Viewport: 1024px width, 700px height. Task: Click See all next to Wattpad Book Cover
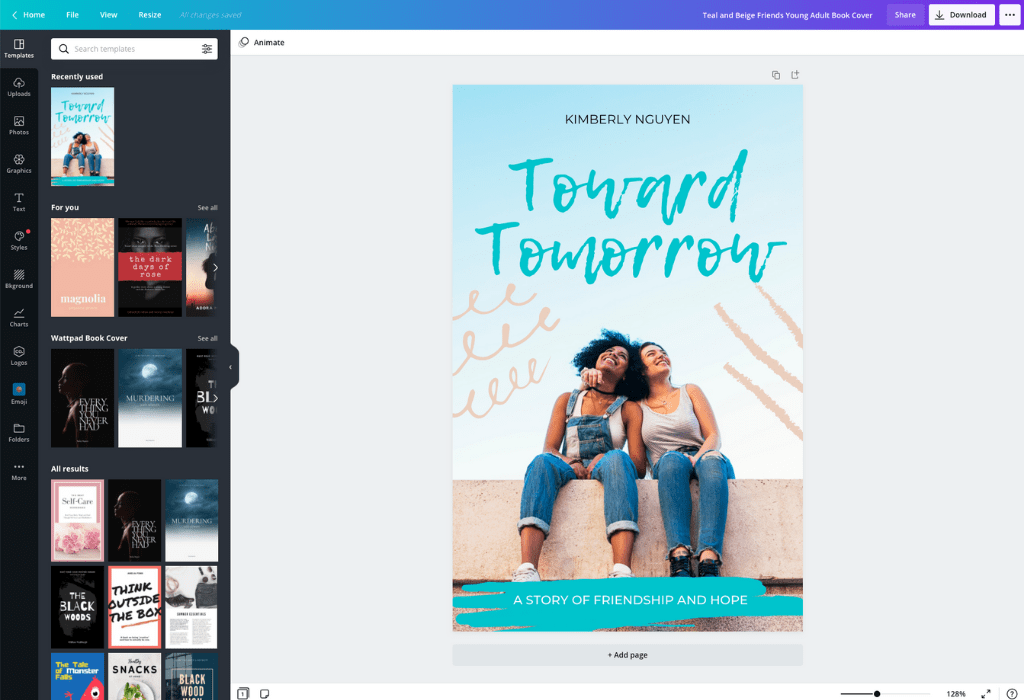click(207, 338)
